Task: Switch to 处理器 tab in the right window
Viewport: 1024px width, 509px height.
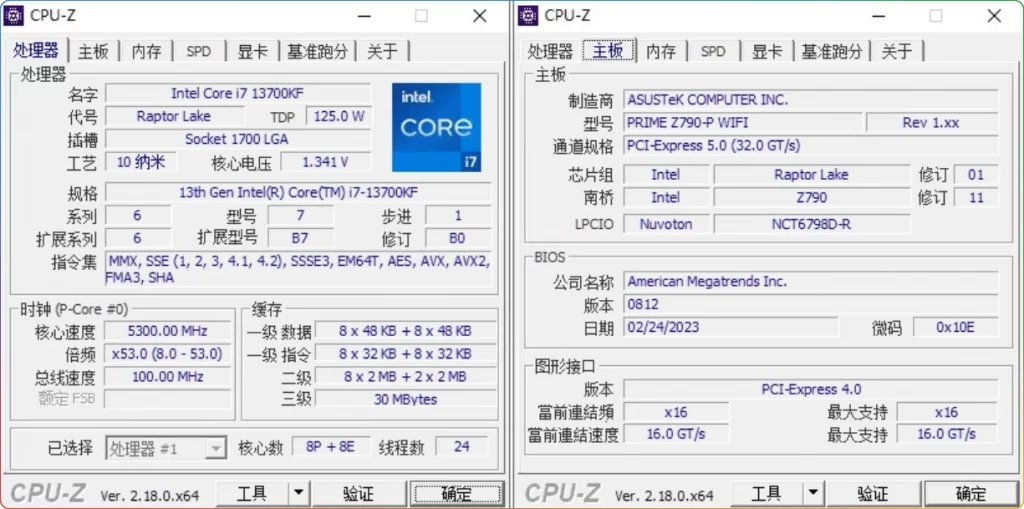Action: pyautogui.click(x=550, y=51)
